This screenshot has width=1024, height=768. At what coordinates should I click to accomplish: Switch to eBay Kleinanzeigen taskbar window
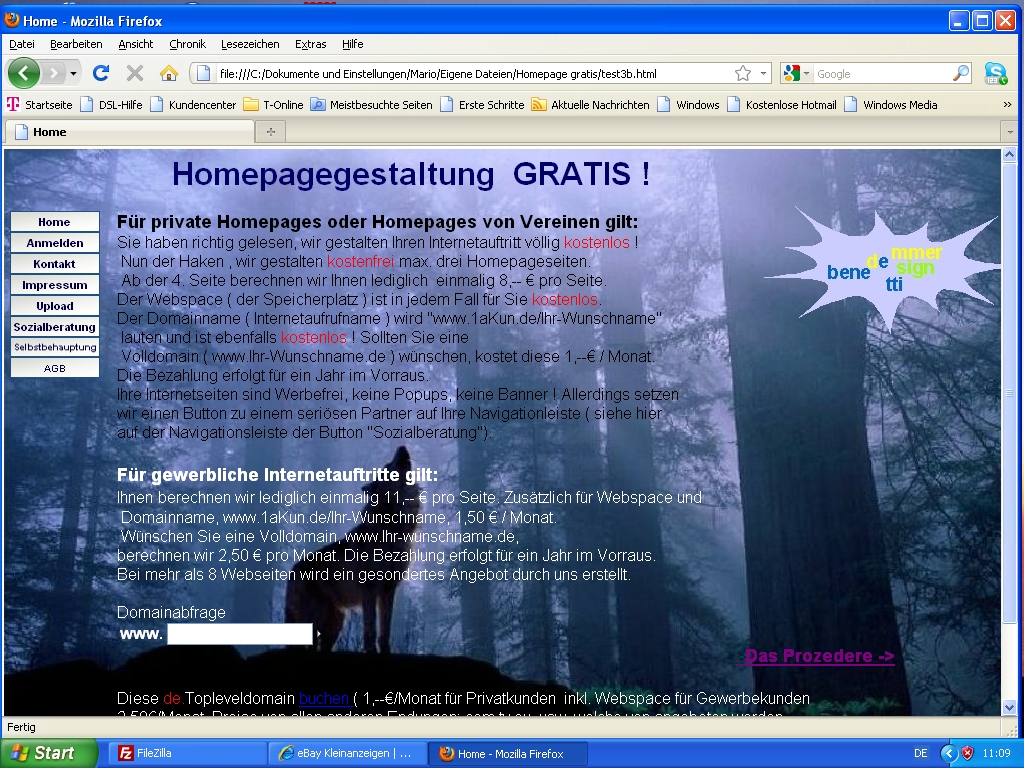tap(347, 753)
